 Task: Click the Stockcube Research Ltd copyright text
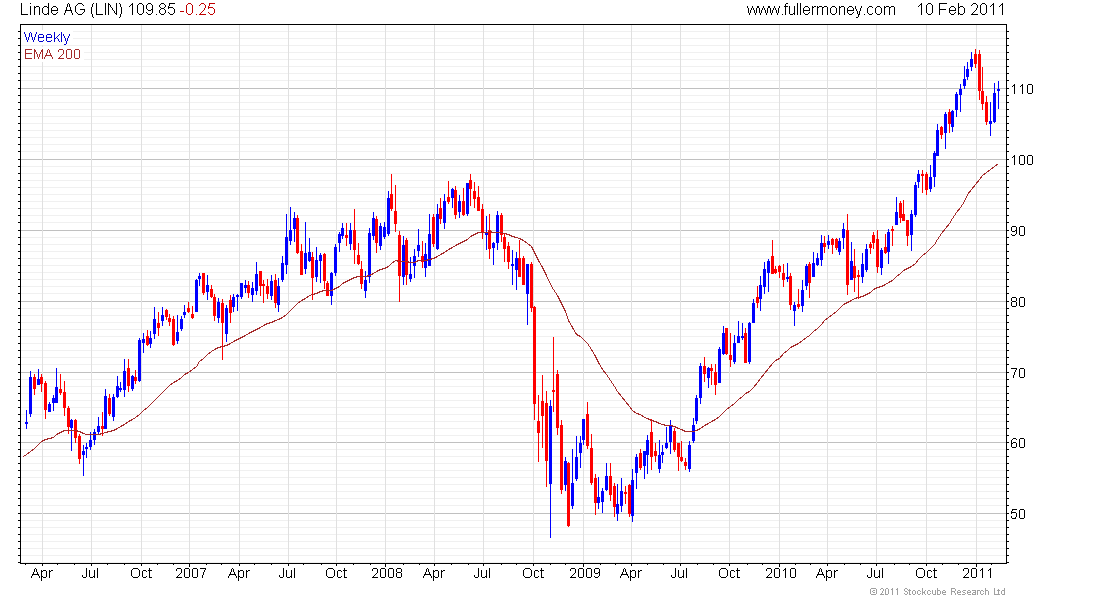pyautogui.click(x=937, y=592)
